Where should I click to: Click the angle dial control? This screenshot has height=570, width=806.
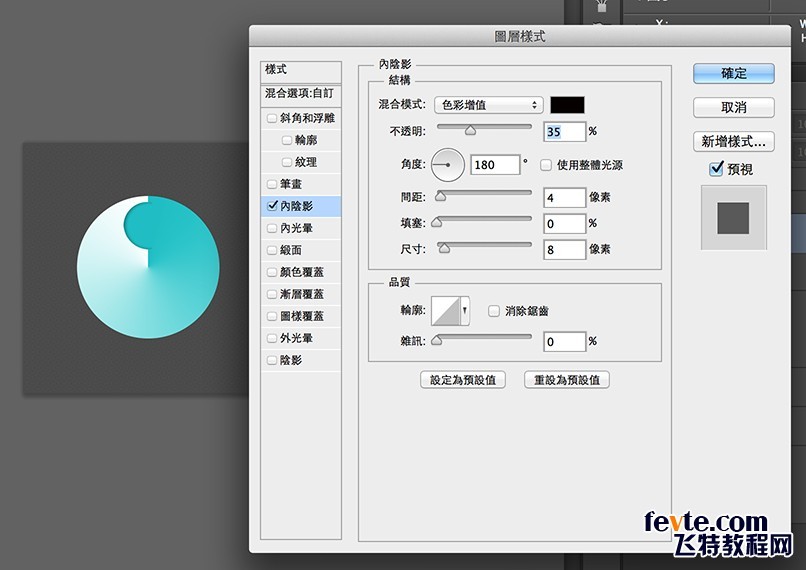click(448, 165)
